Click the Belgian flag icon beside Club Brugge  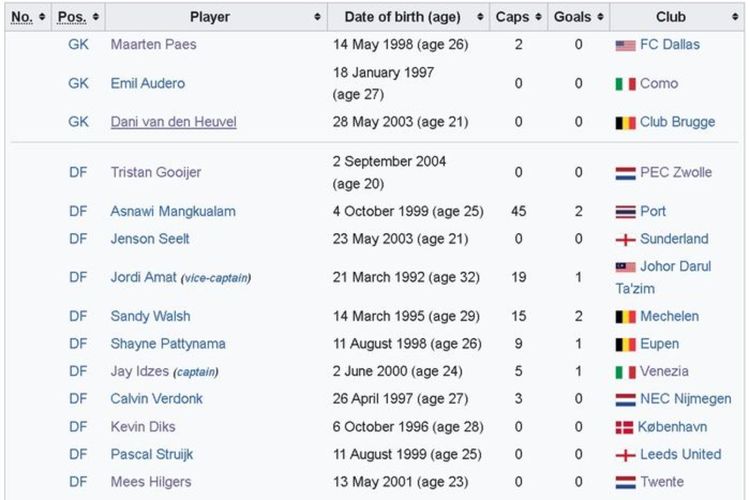[625, 123]
